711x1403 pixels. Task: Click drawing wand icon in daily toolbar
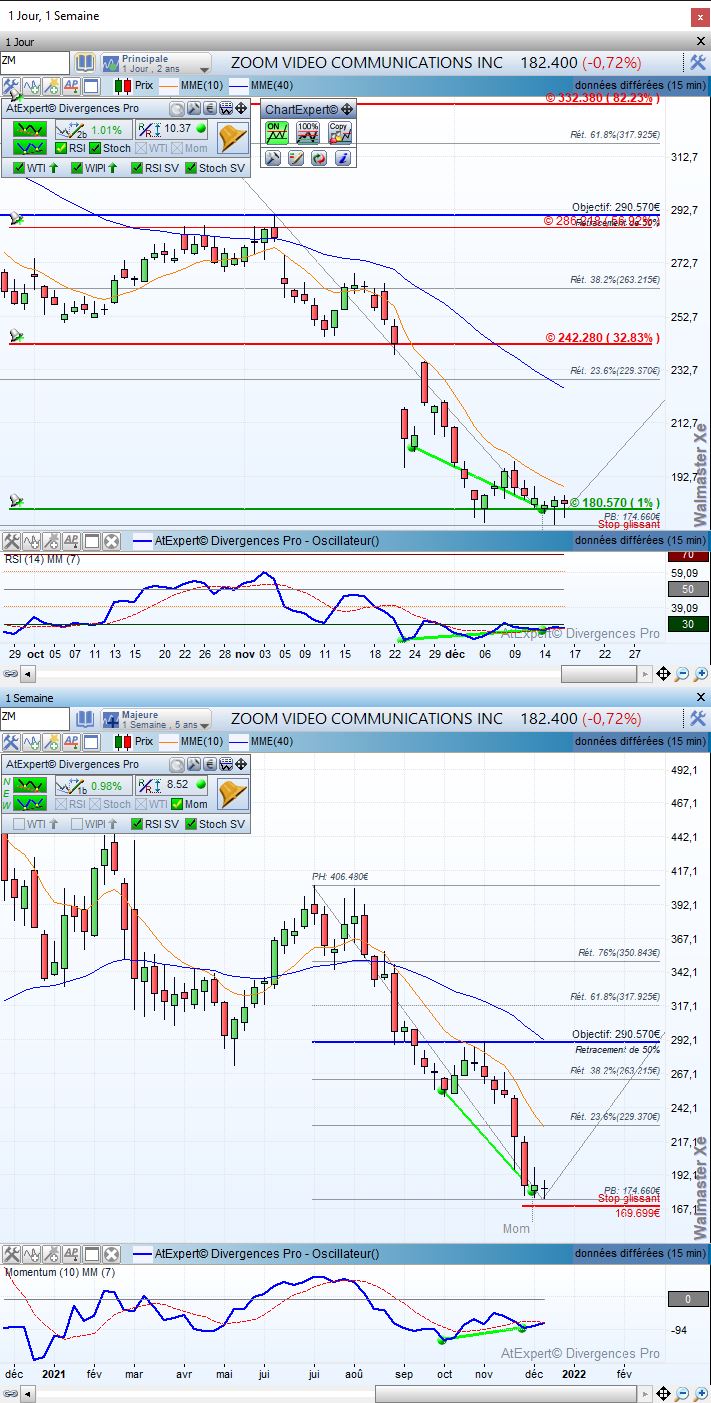click(51, 86)
